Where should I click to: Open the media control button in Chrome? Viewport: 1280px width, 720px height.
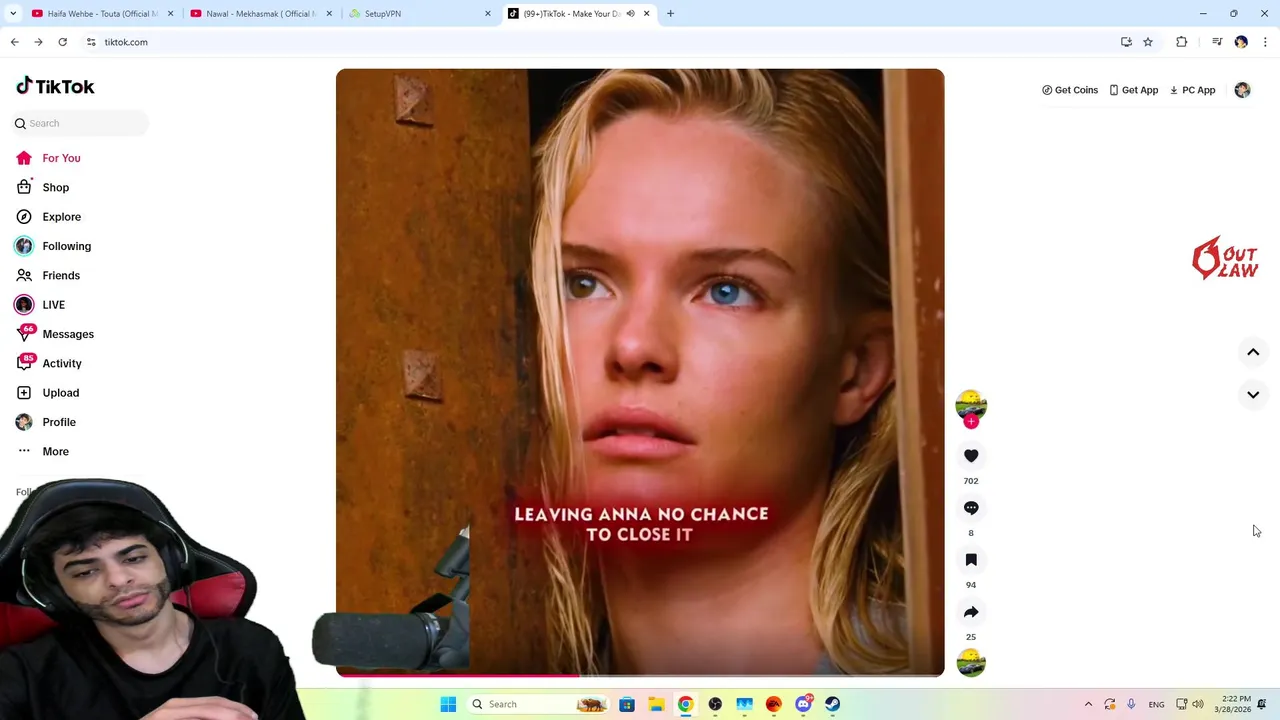click(x=1217, y=42)
